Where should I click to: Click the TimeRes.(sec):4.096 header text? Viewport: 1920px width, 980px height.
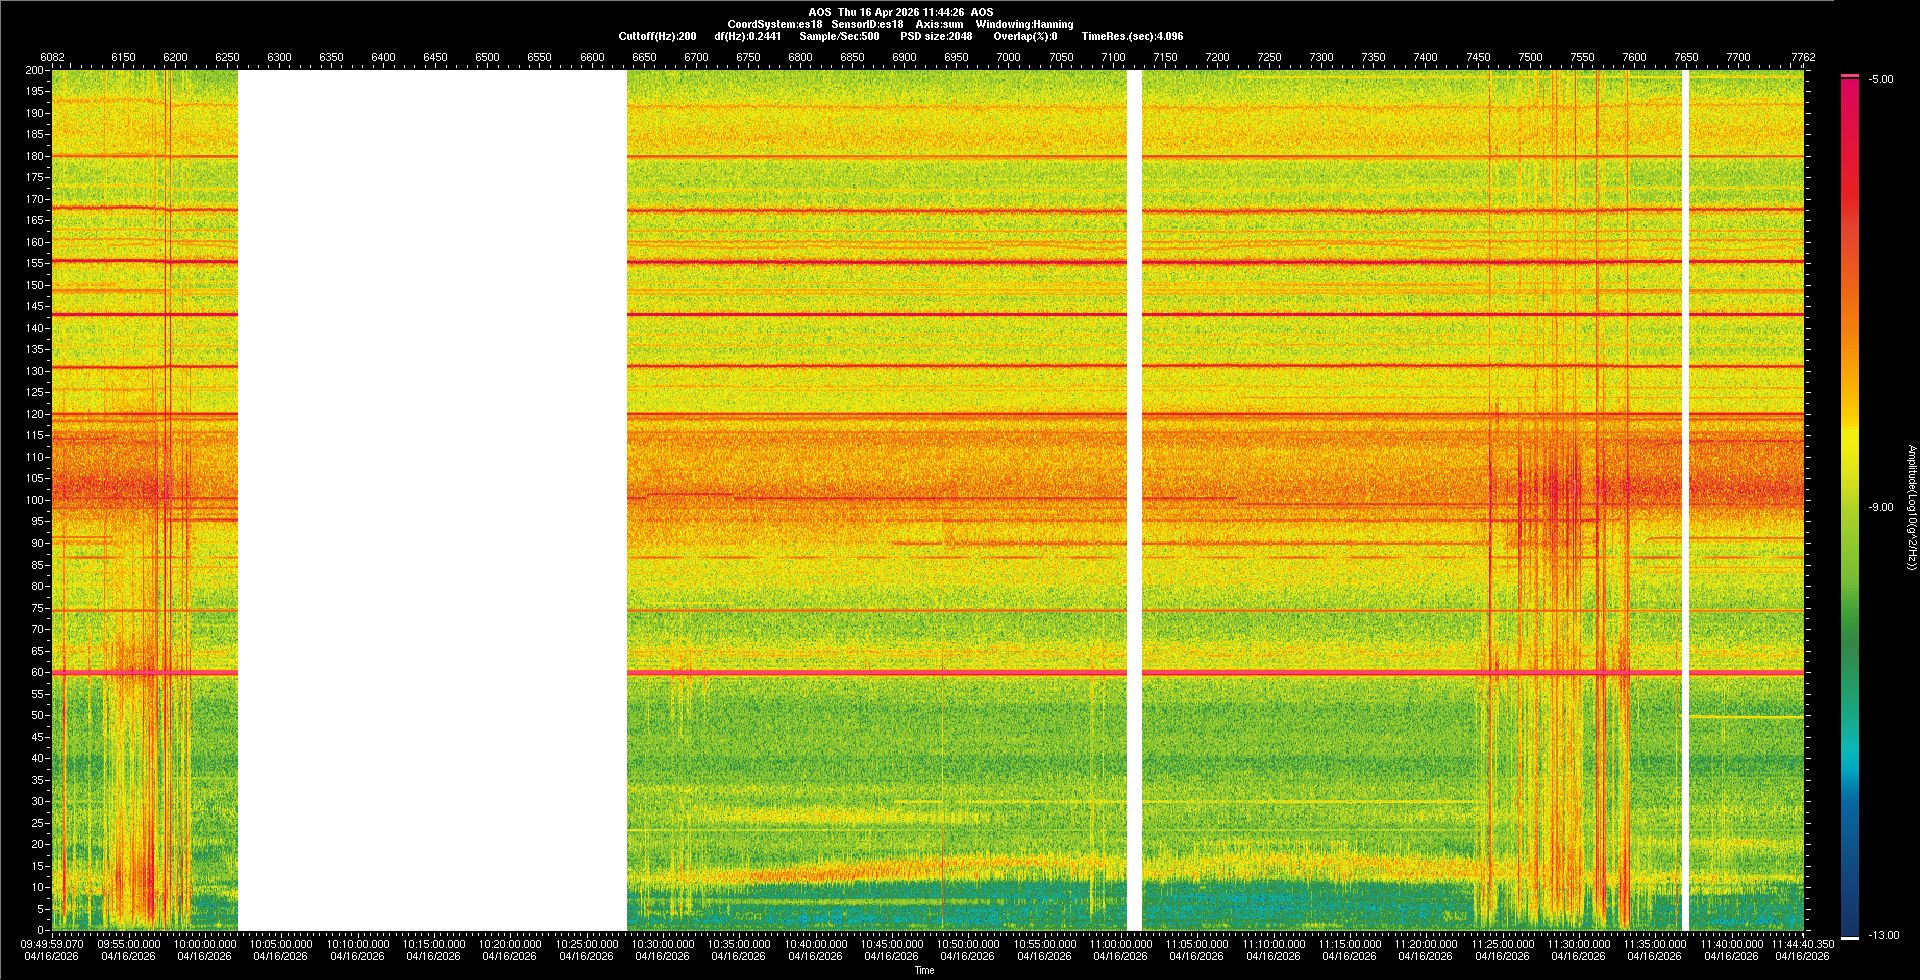point(1132,36)
